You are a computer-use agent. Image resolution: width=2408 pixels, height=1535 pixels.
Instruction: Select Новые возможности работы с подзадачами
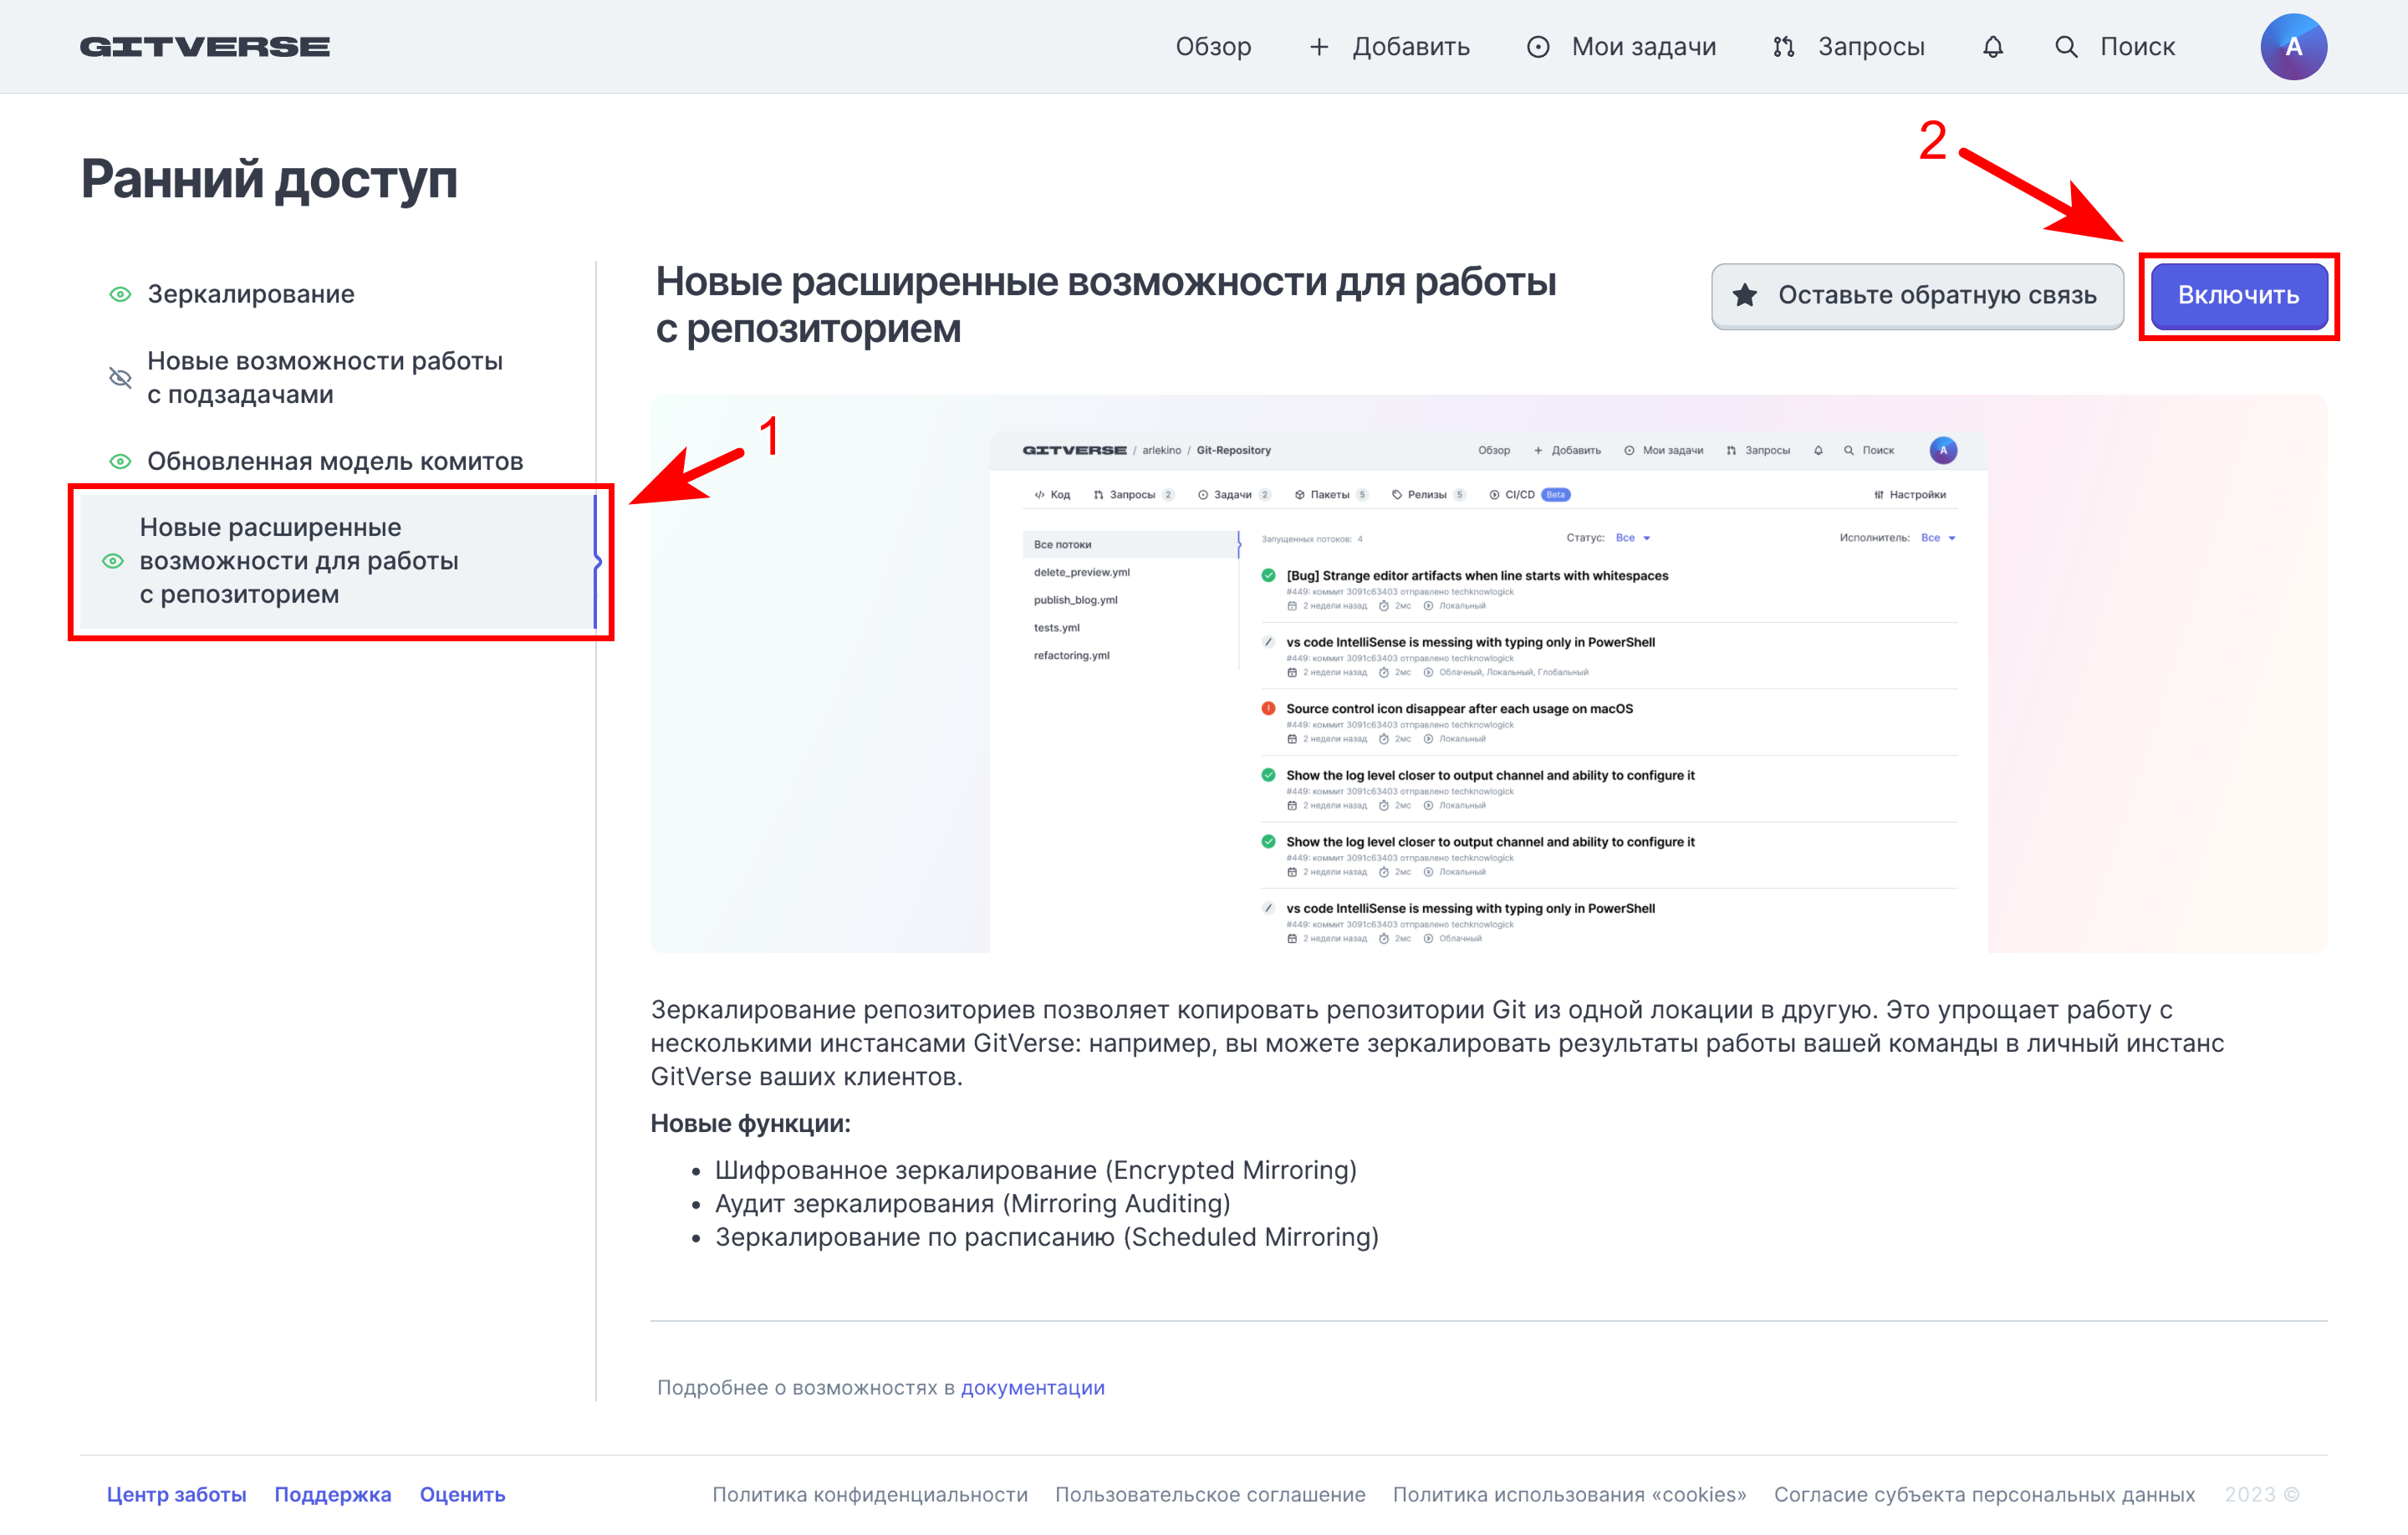coord(325,377)
